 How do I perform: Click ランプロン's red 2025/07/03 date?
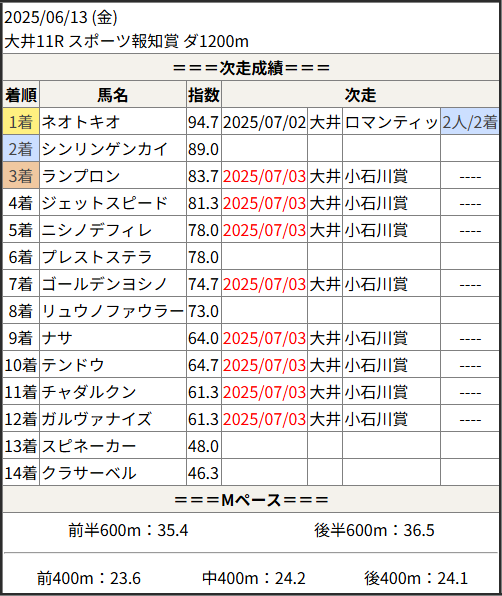264,176
